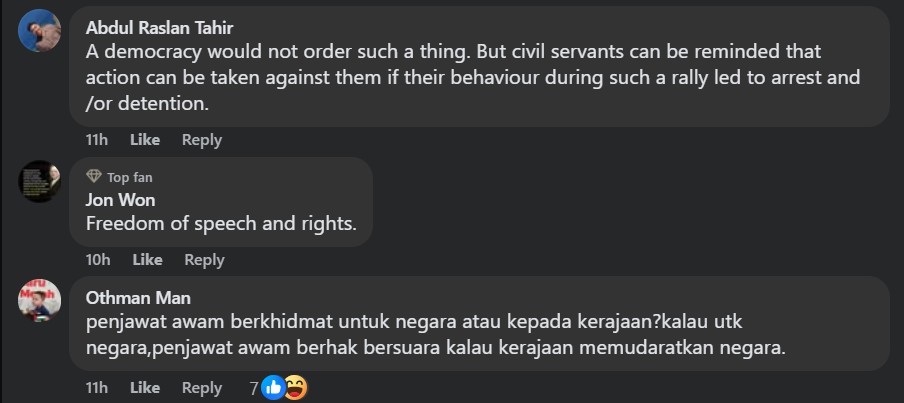
Task: Like Abdul Raslan Tahir's comment
Action: point(145,140)
